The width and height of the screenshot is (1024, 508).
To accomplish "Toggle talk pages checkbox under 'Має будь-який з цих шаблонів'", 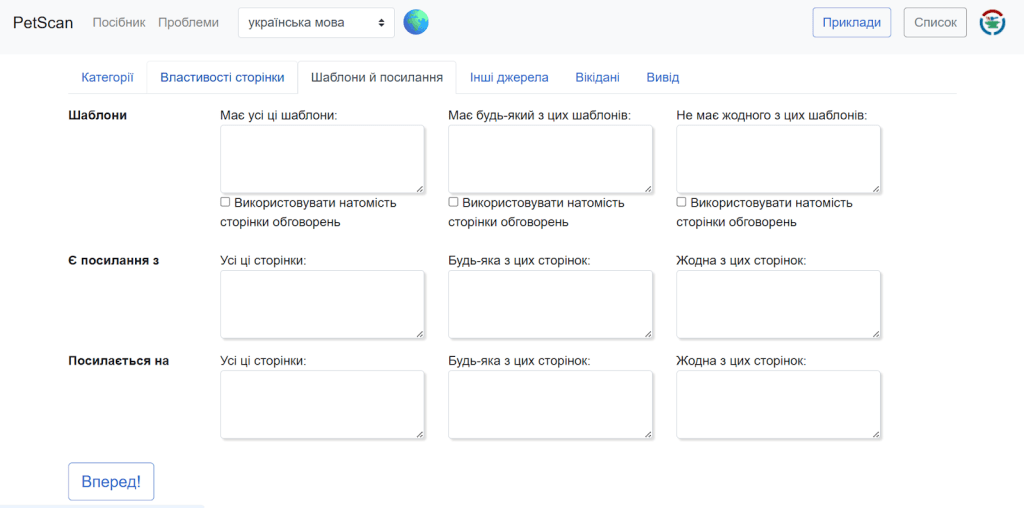I will [x=454, y=202].
